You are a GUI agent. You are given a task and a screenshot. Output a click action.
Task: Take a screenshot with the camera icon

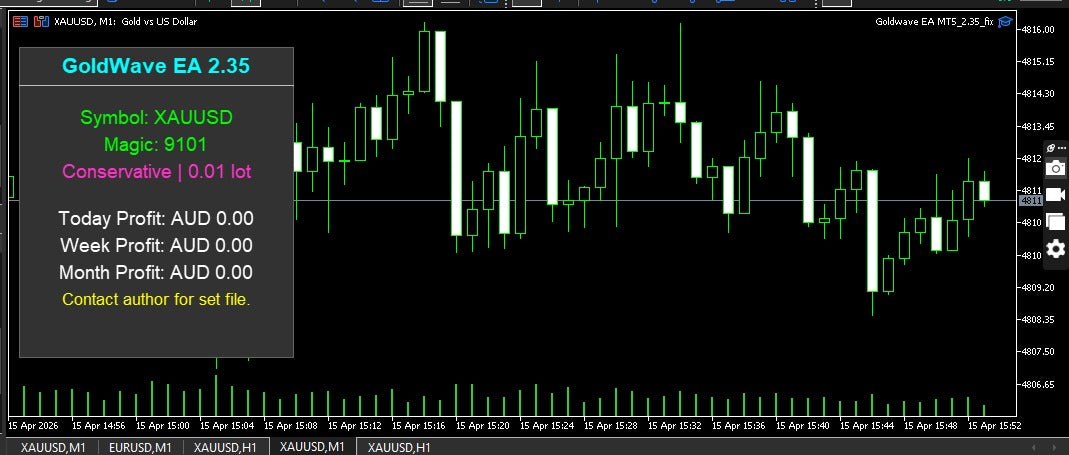tap(1055, 168)
